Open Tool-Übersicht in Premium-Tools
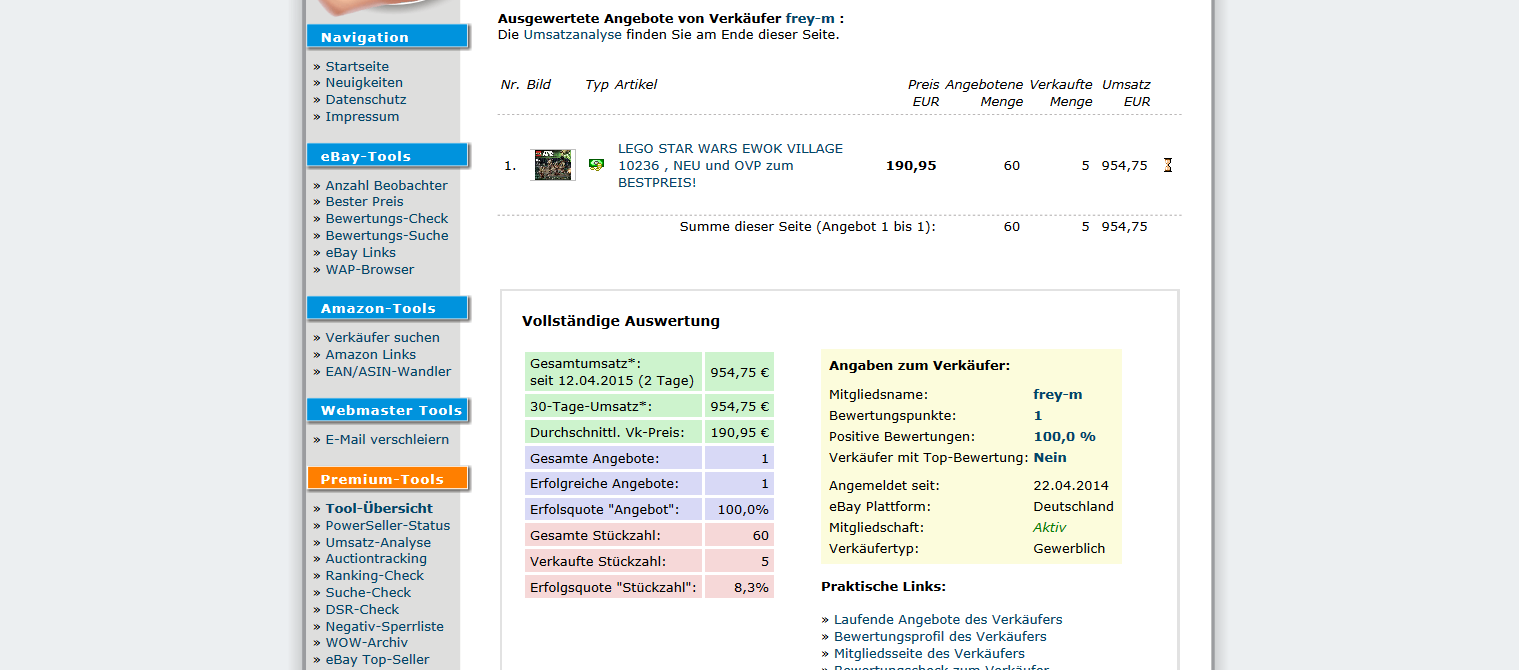This screenshot has width=1519, height=670. (x=379, y=509)
